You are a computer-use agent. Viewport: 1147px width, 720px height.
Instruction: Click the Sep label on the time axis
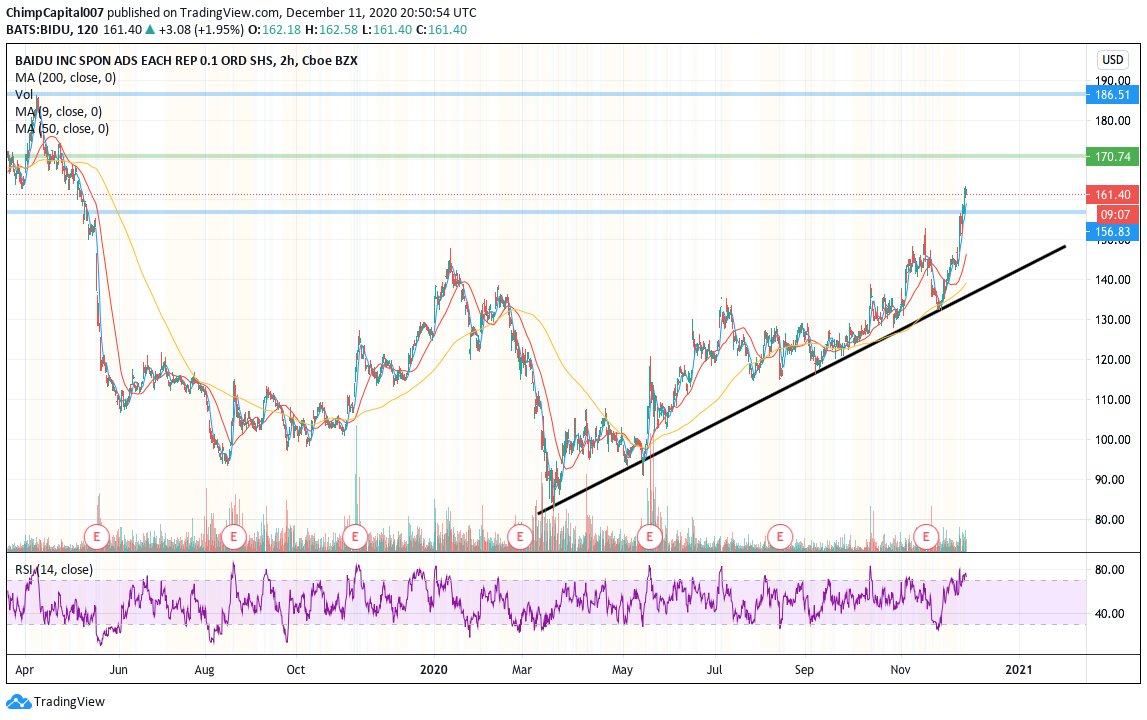point(804,670)
